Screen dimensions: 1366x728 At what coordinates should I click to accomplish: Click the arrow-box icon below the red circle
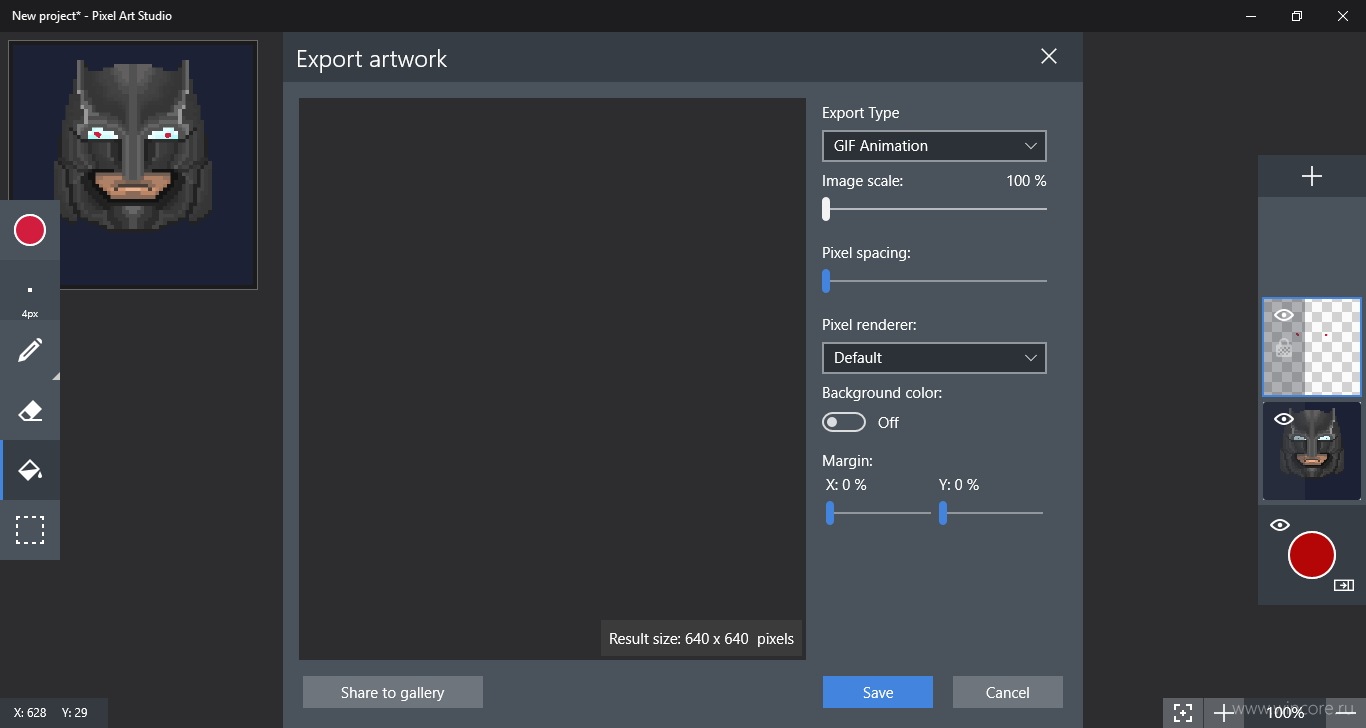(1343, 586)
